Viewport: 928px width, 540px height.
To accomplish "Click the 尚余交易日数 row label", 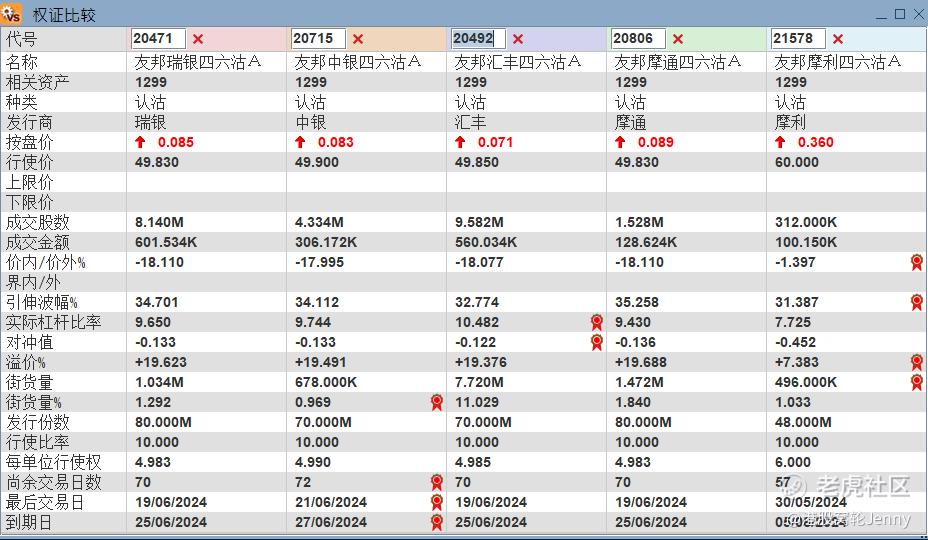I will tap(53, 483).
